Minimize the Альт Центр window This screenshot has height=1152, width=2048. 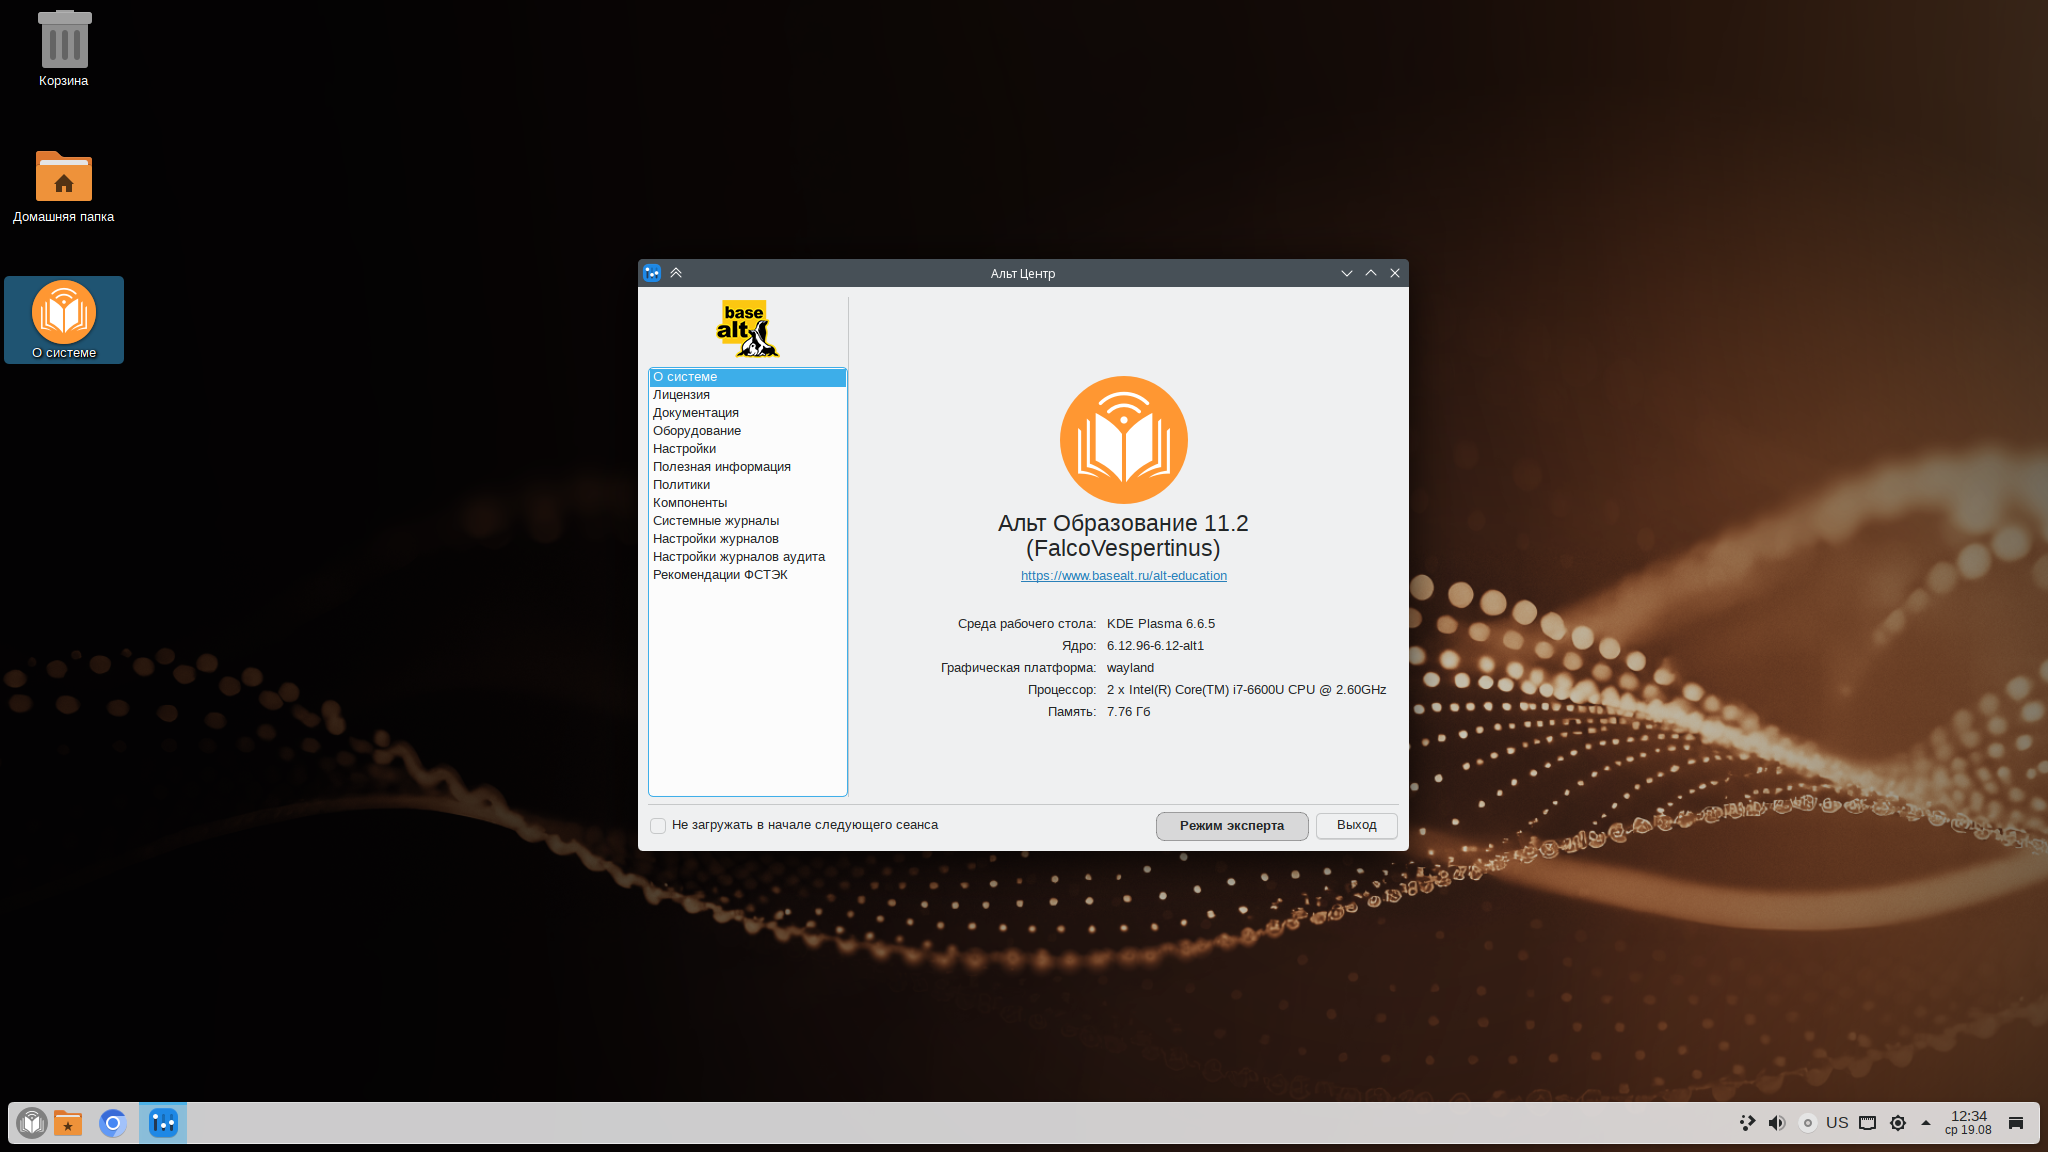coord(1347,273)
